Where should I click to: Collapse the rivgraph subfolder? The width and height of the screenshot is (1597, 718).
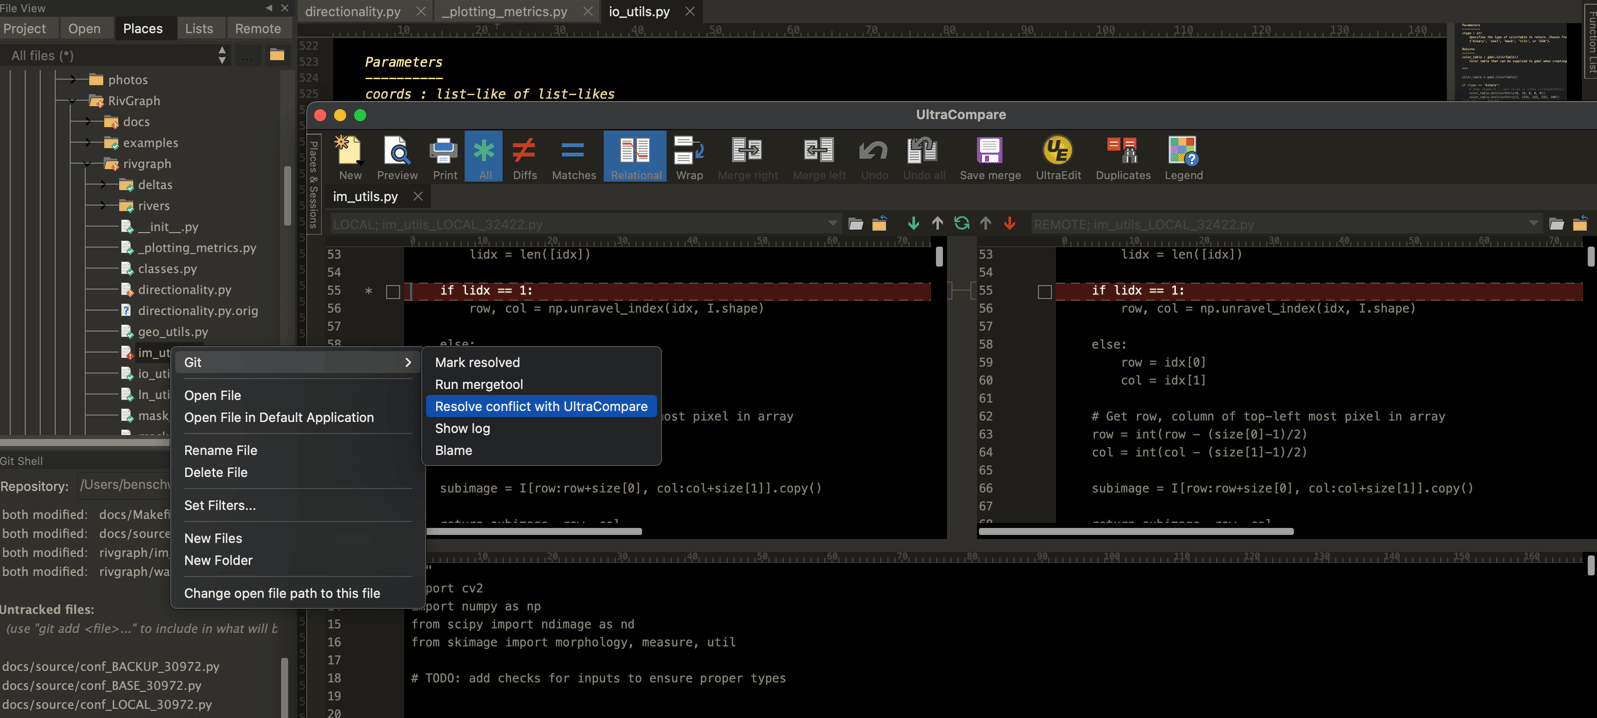87,163
